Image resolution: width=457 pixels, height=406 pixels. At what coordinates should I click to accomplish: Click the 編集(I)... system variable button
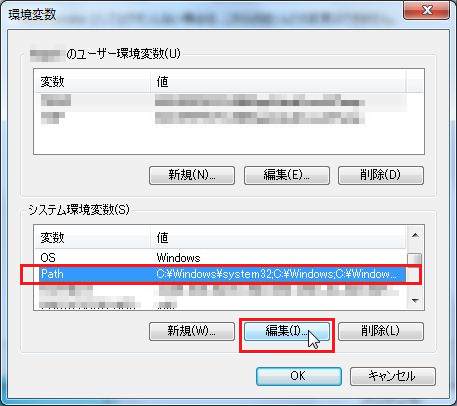(x=287, y=331)
